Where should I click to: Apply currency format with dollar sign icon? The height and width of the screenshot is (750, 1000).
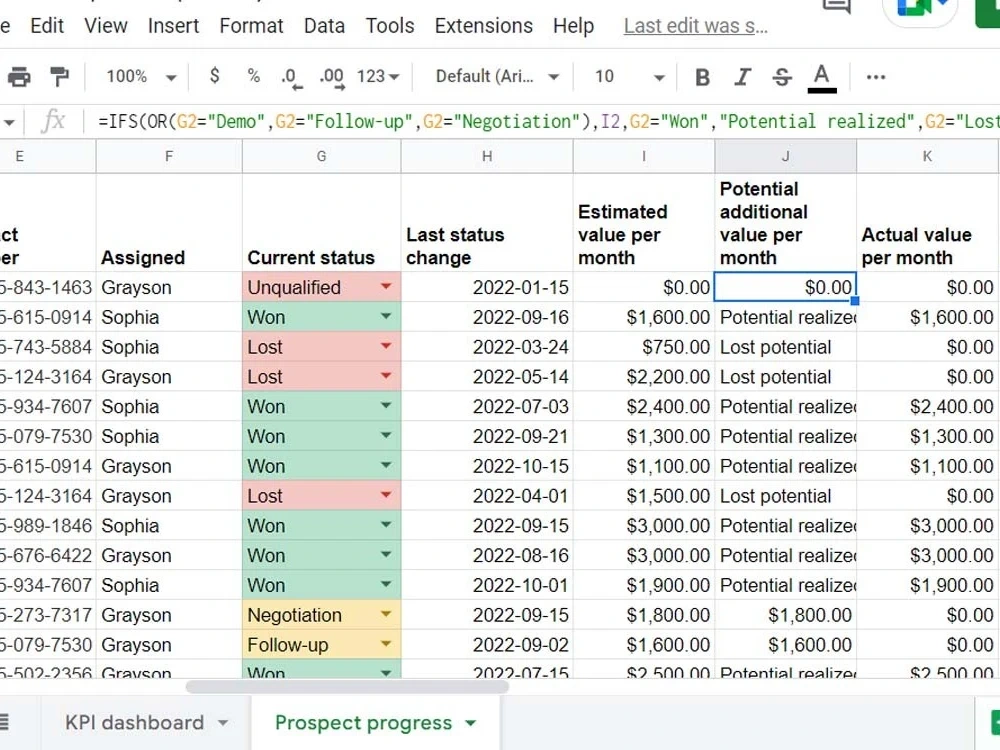215,76
